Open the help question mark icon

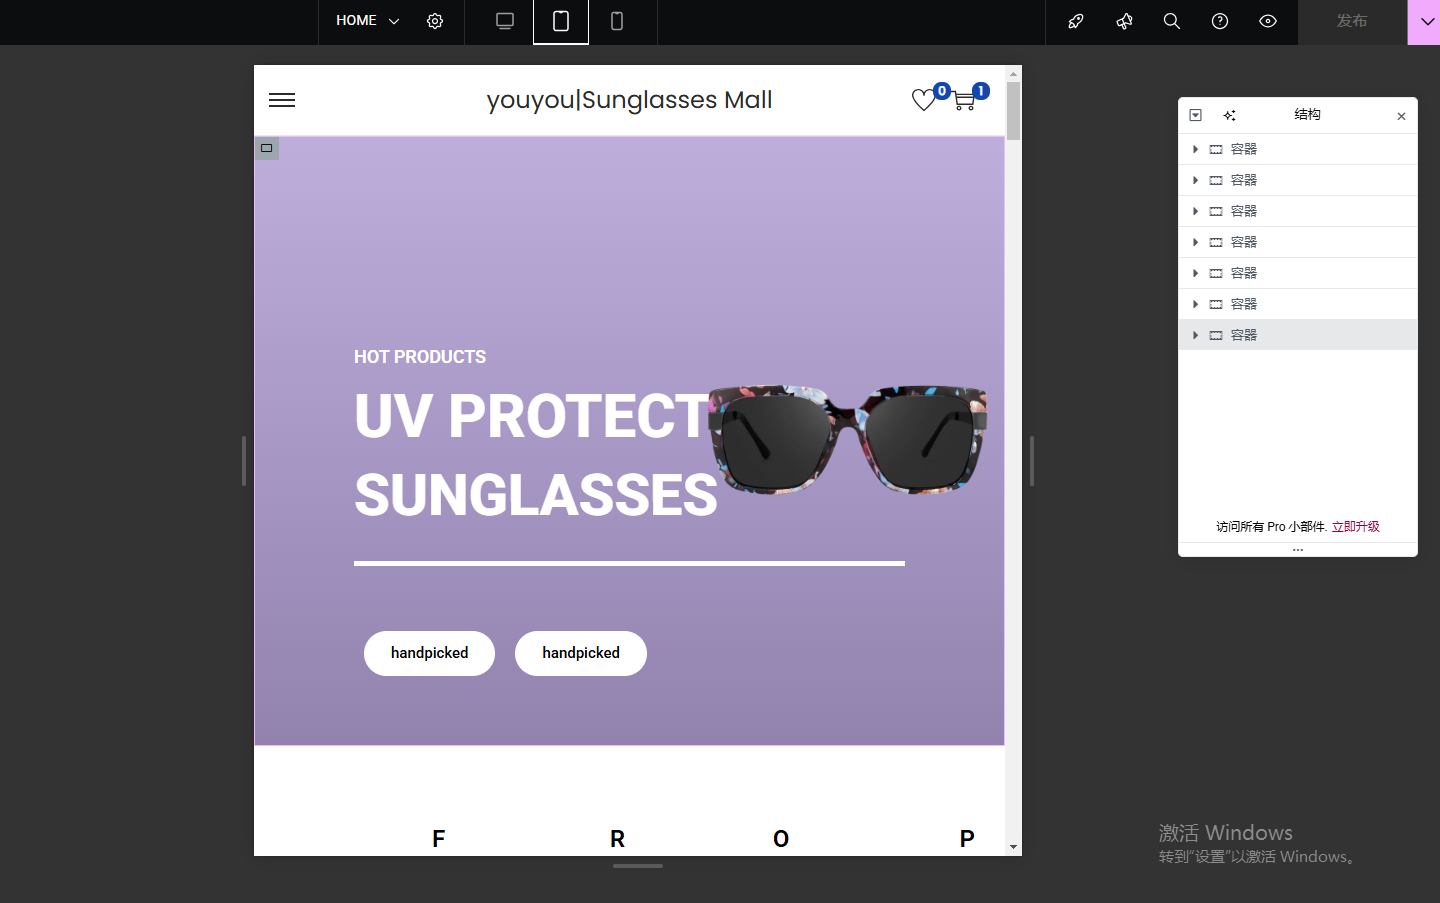click(x=1220, y=21)
